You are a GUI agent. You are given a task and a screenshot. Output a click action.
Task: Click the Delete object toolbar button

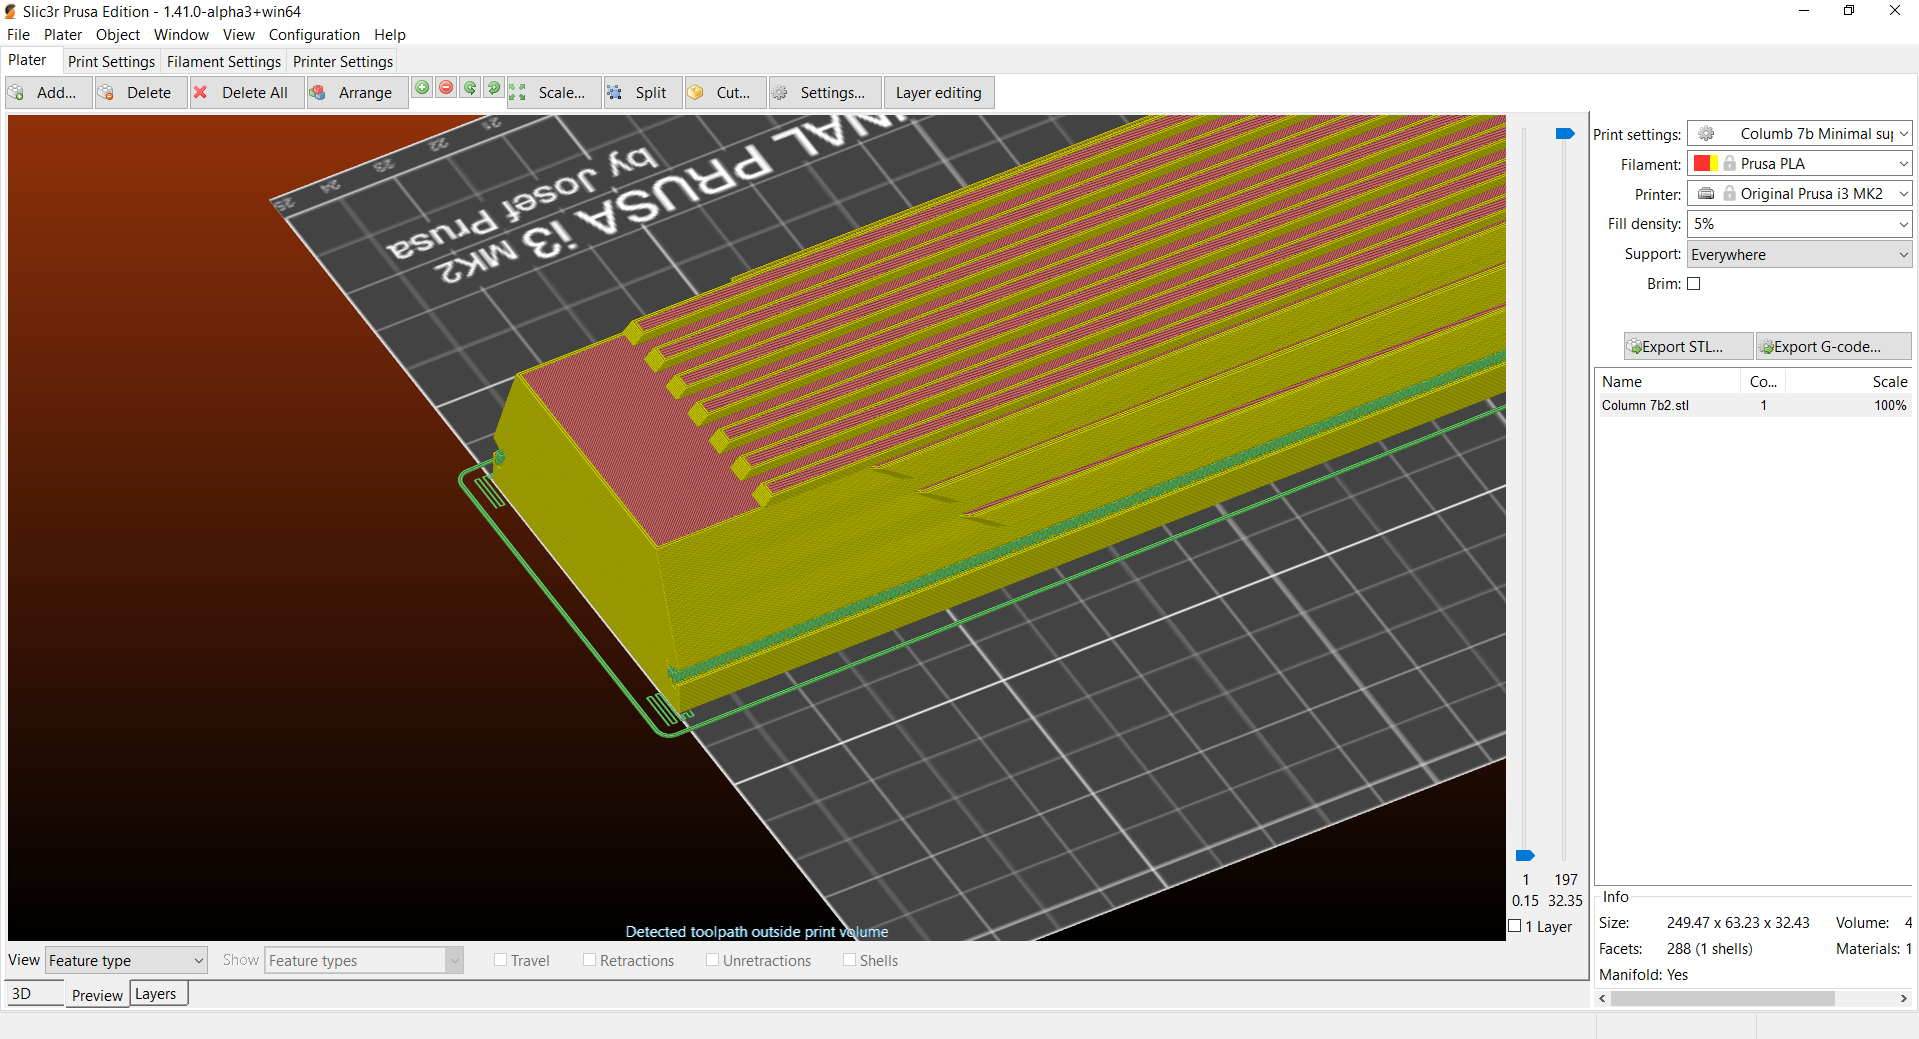(x=140, y=93)
